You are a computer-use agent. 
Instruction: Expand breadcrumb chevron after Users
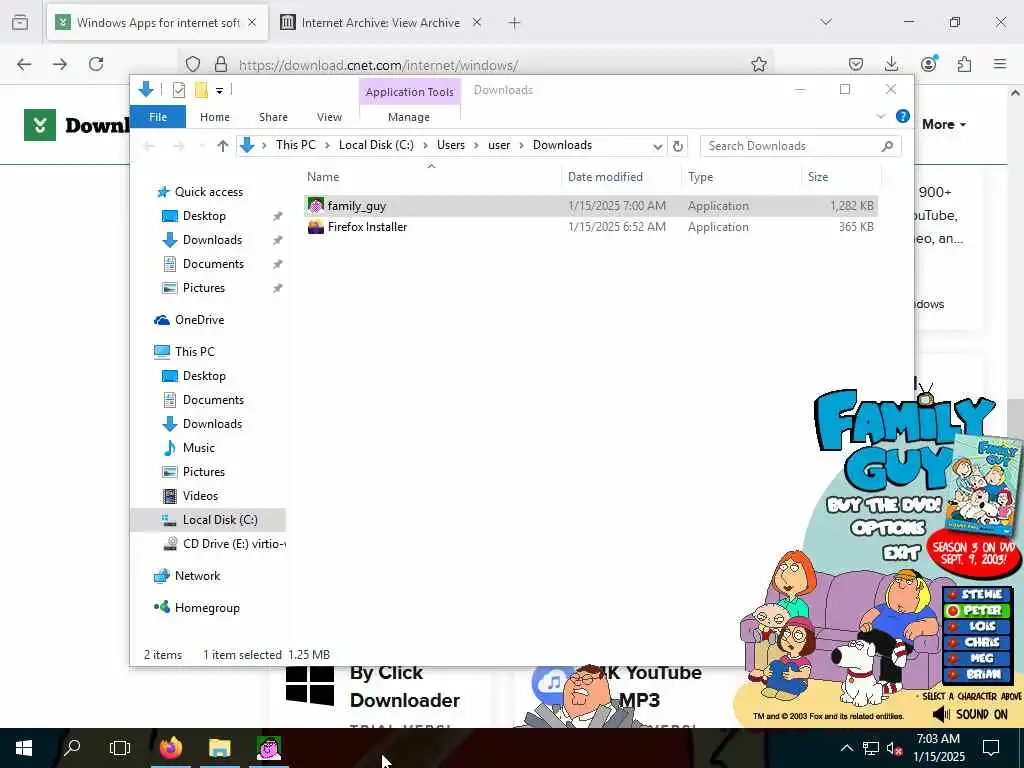476,146
